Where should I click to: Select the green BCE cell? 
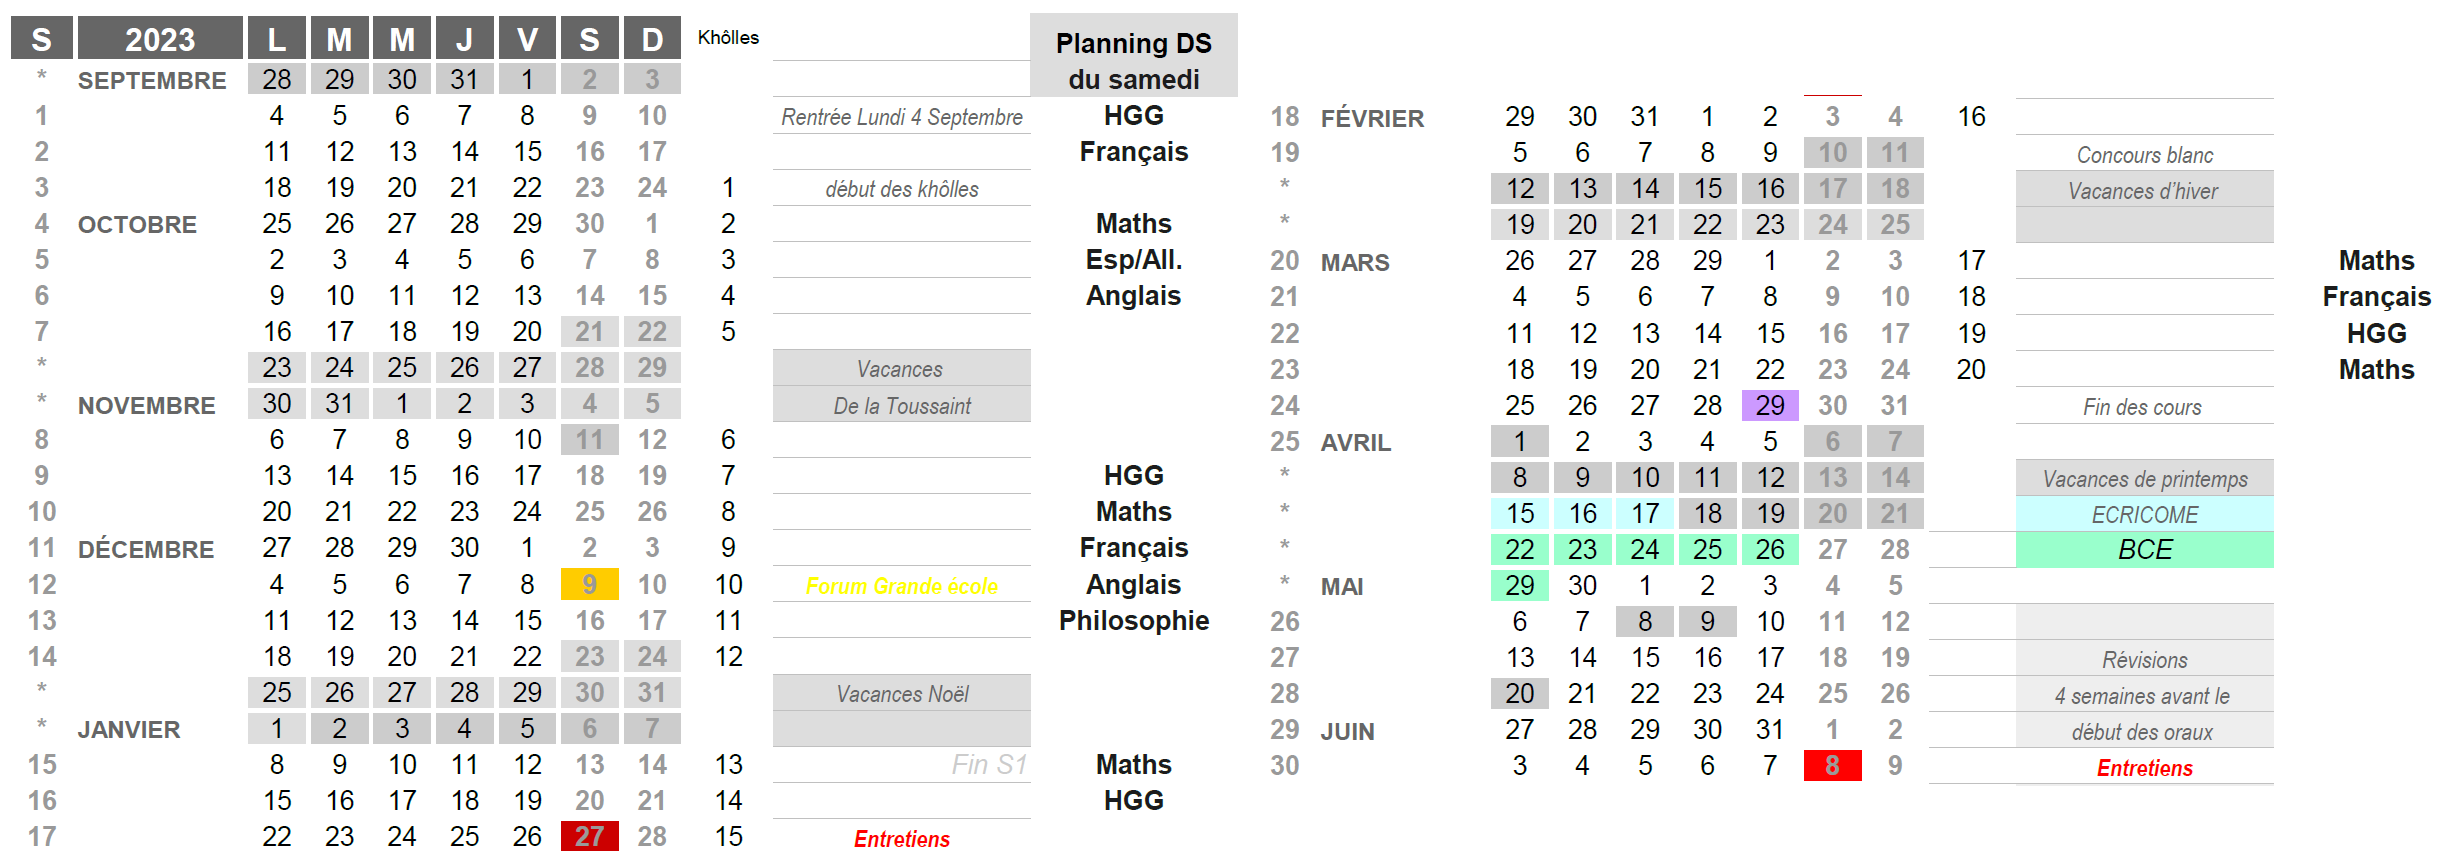[x=2144, y=550]
